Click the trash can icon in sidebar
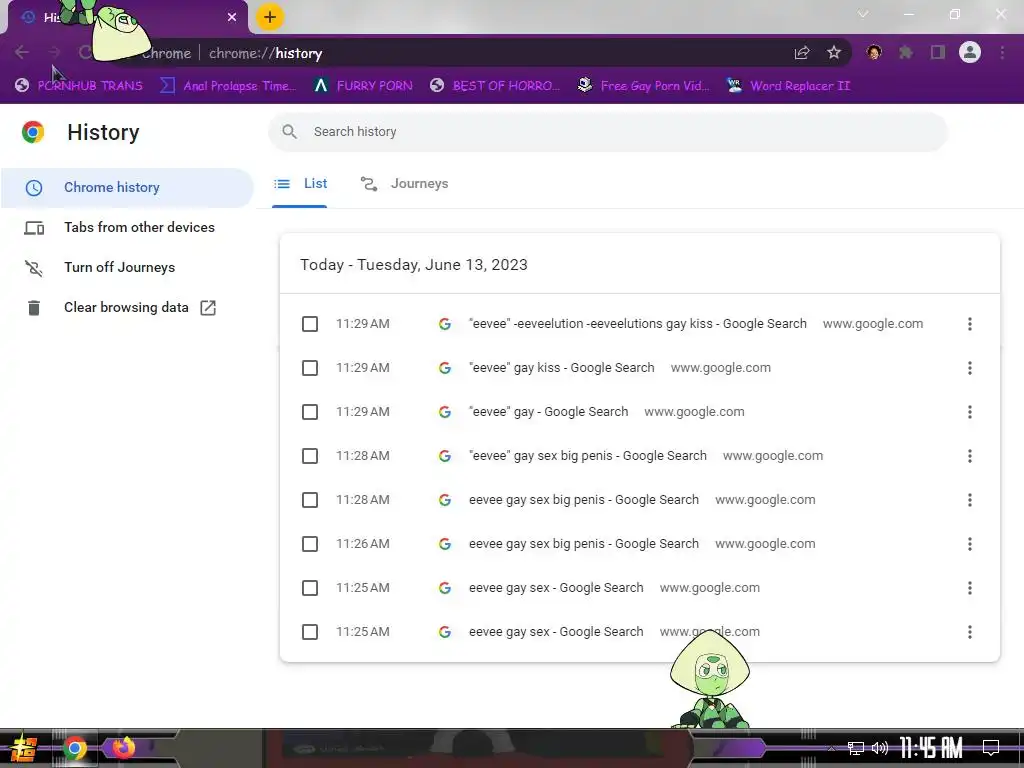Screen dimensions: 1024x768 coord(34,308)
